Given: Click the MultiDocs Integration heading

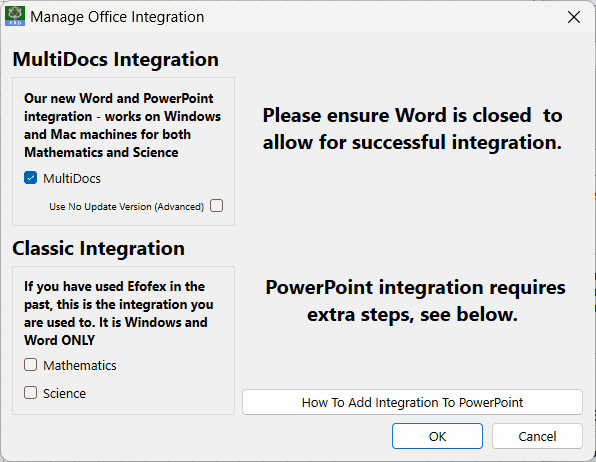Looking at the screenshot, I should coord(116,59).
